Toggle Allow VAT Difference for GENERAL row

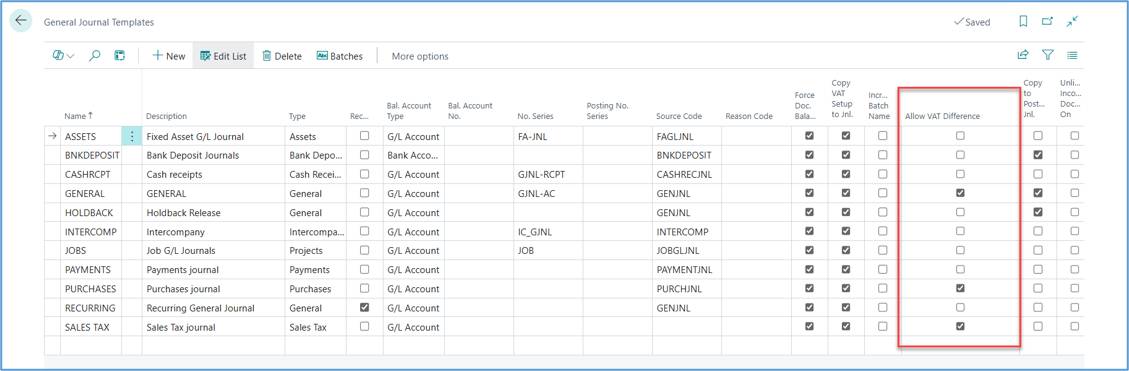click(960, 193)
